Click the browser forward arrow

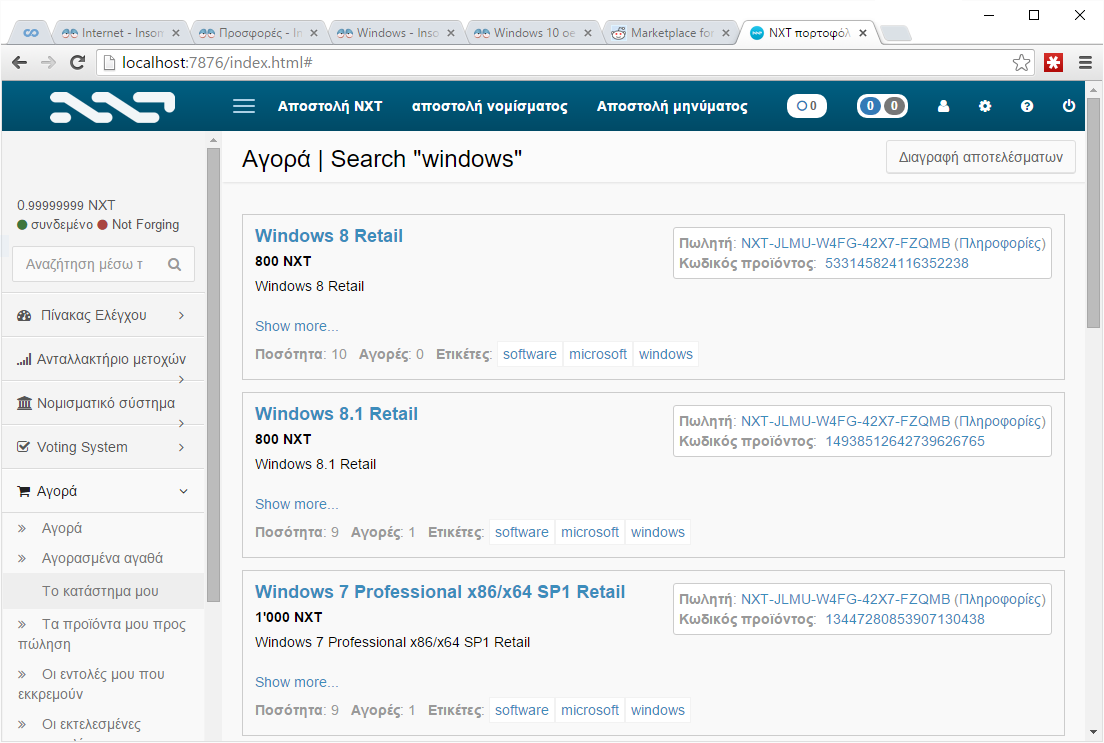click(x=48, y=63)
